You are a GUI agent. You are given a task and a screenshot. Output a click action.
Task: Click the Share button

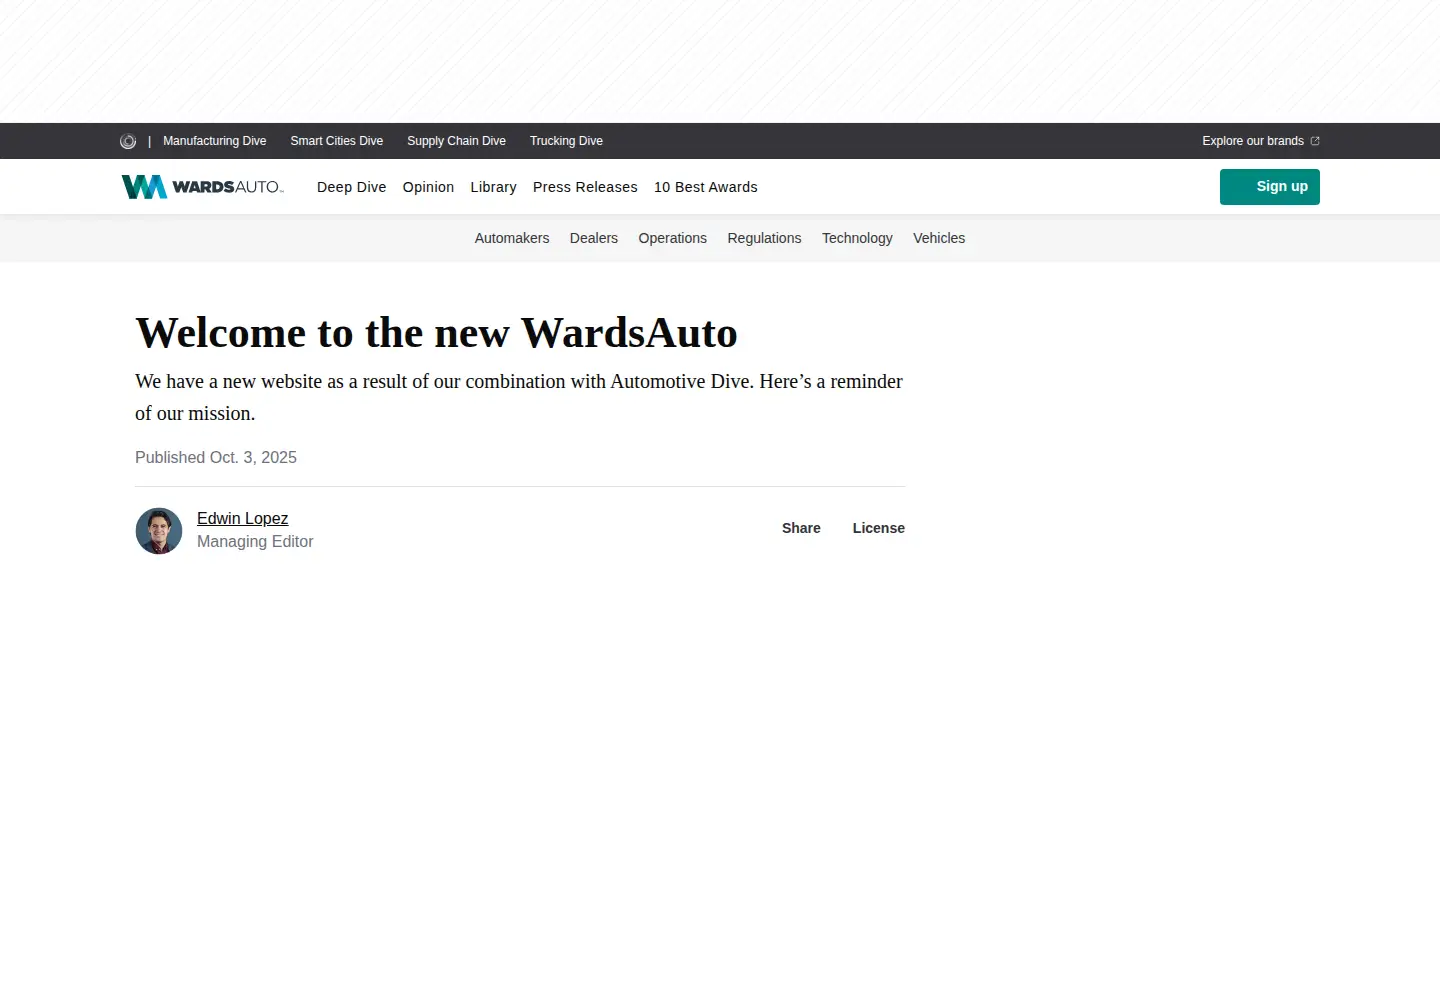tap(801, 528)
